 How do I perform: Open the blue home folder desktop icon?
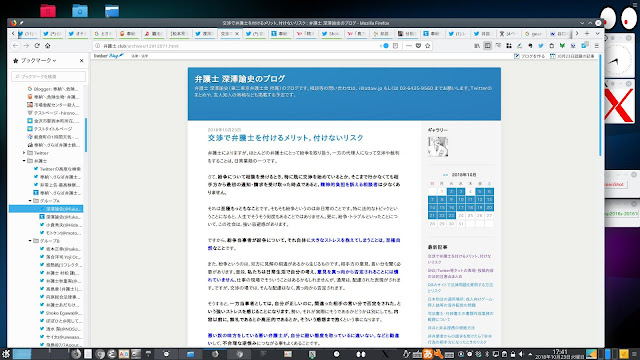[x=80, y=11]
